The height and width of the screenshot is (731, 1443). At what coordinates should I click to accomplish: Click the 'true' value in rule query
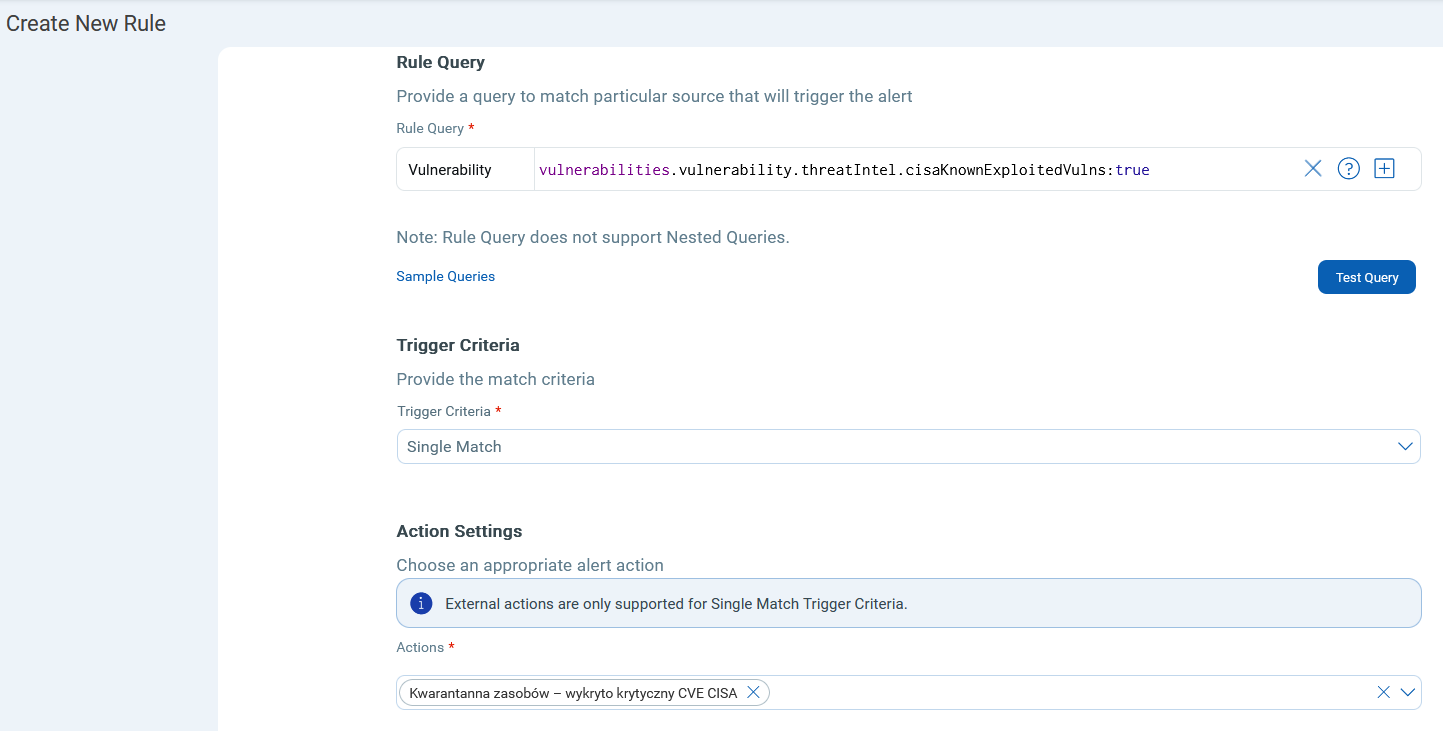point(1132,170)
